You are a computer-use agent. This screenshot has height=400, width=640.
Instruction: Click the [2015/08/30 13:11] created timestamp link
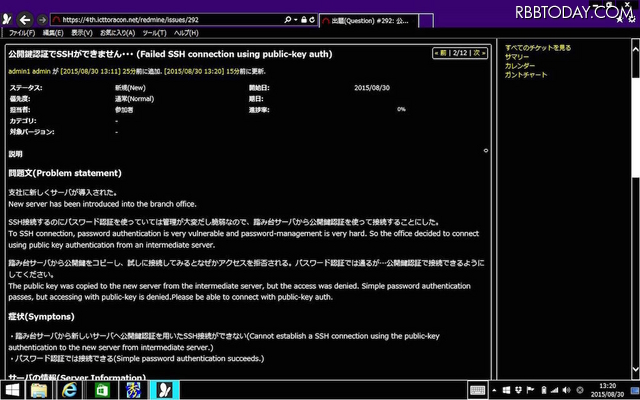90,71
